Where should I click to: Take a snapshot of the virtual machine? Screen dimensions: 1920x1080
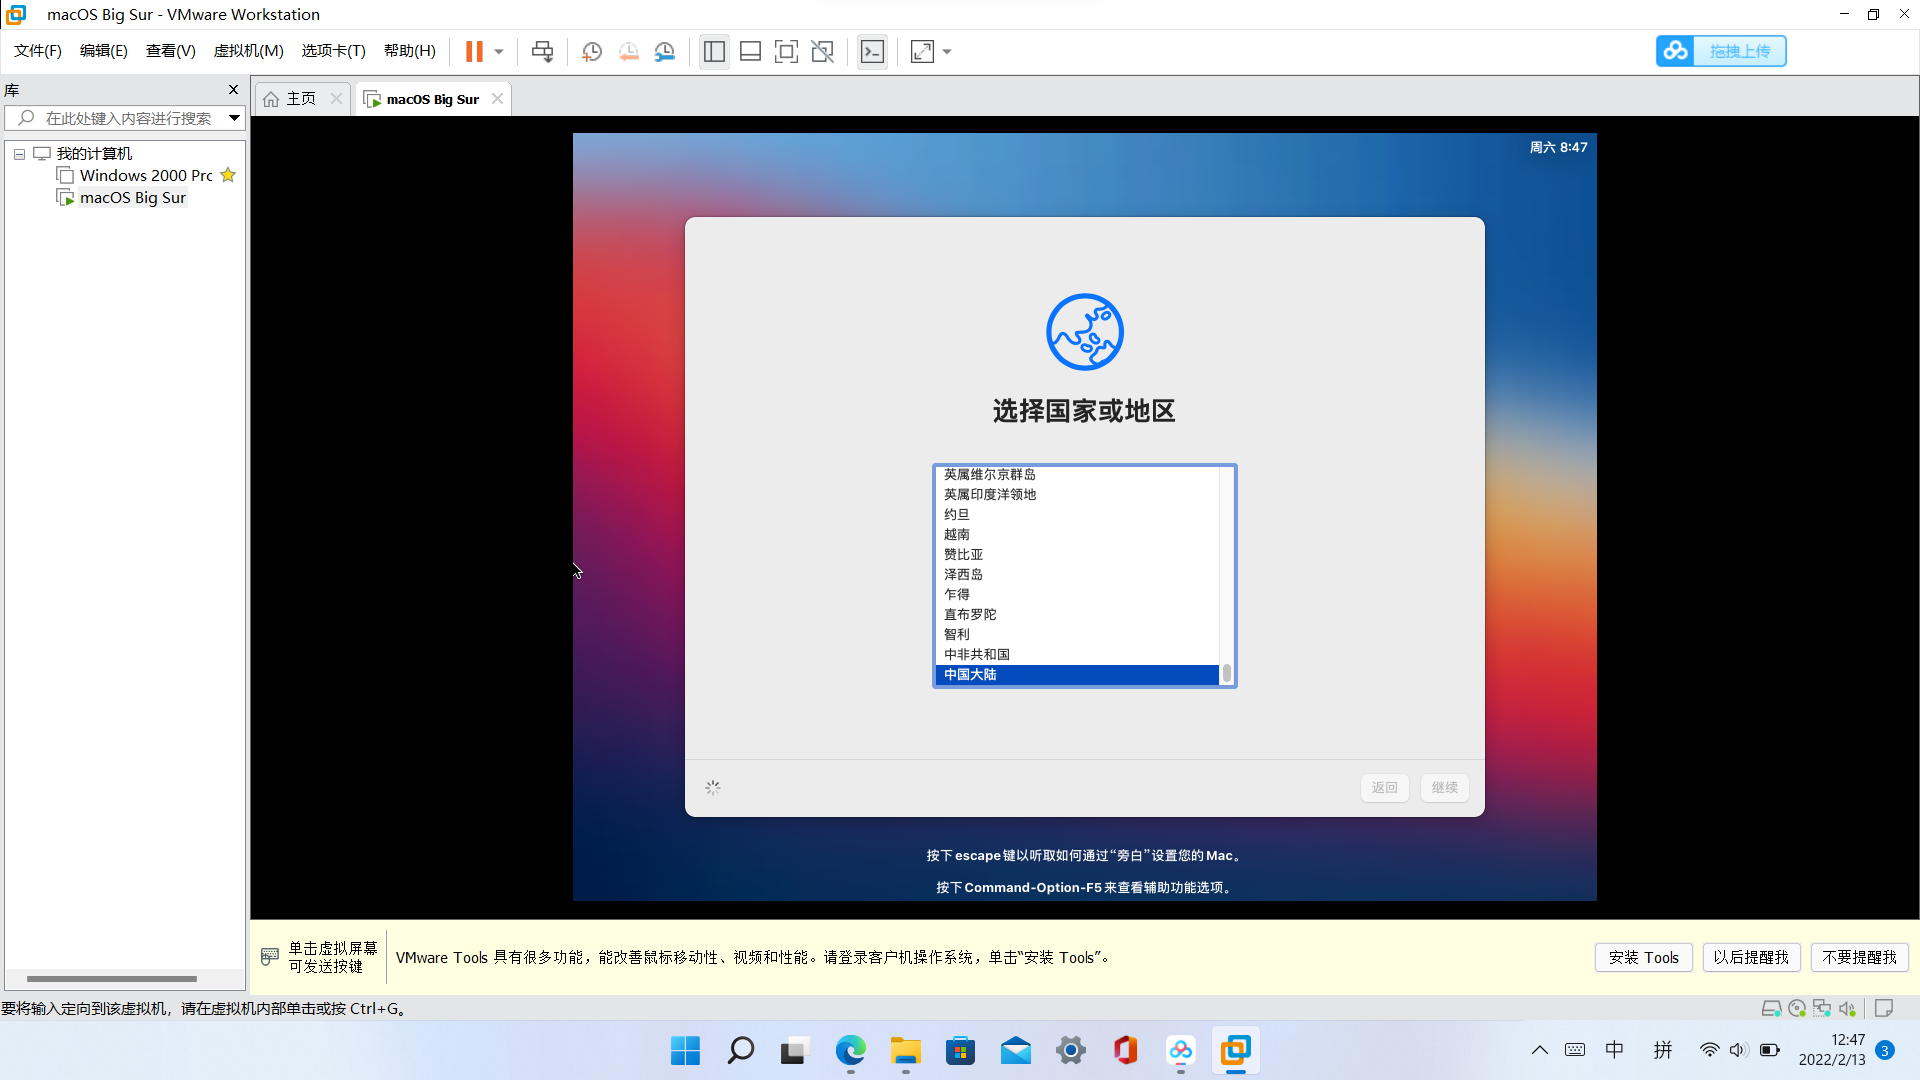click(x=591, y=51)
